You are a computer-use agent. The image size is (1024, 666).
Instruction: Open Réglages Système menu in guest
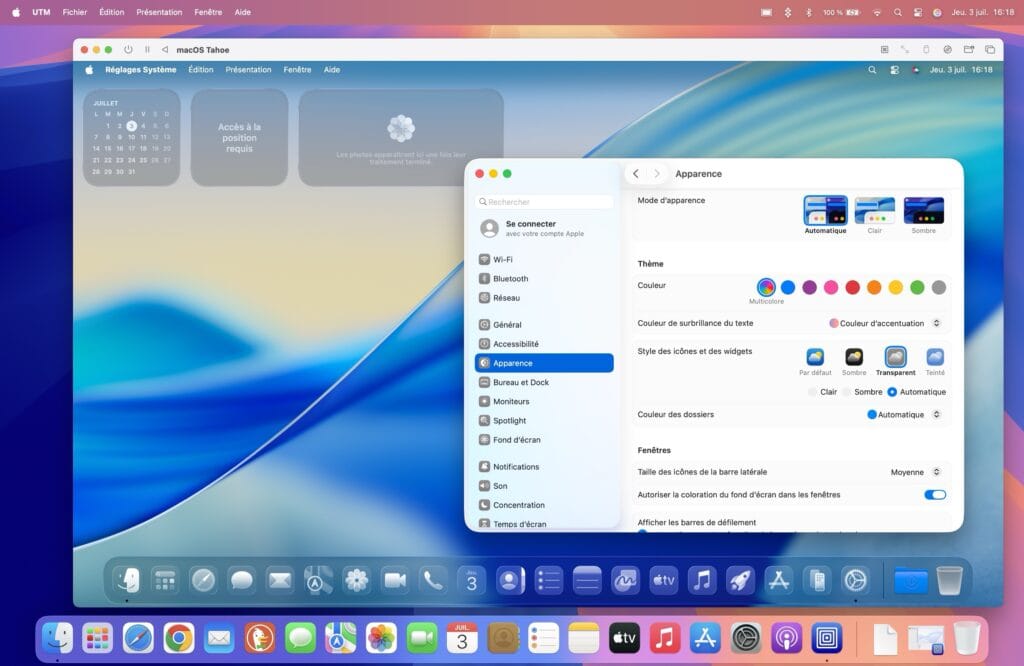(140, 70)
